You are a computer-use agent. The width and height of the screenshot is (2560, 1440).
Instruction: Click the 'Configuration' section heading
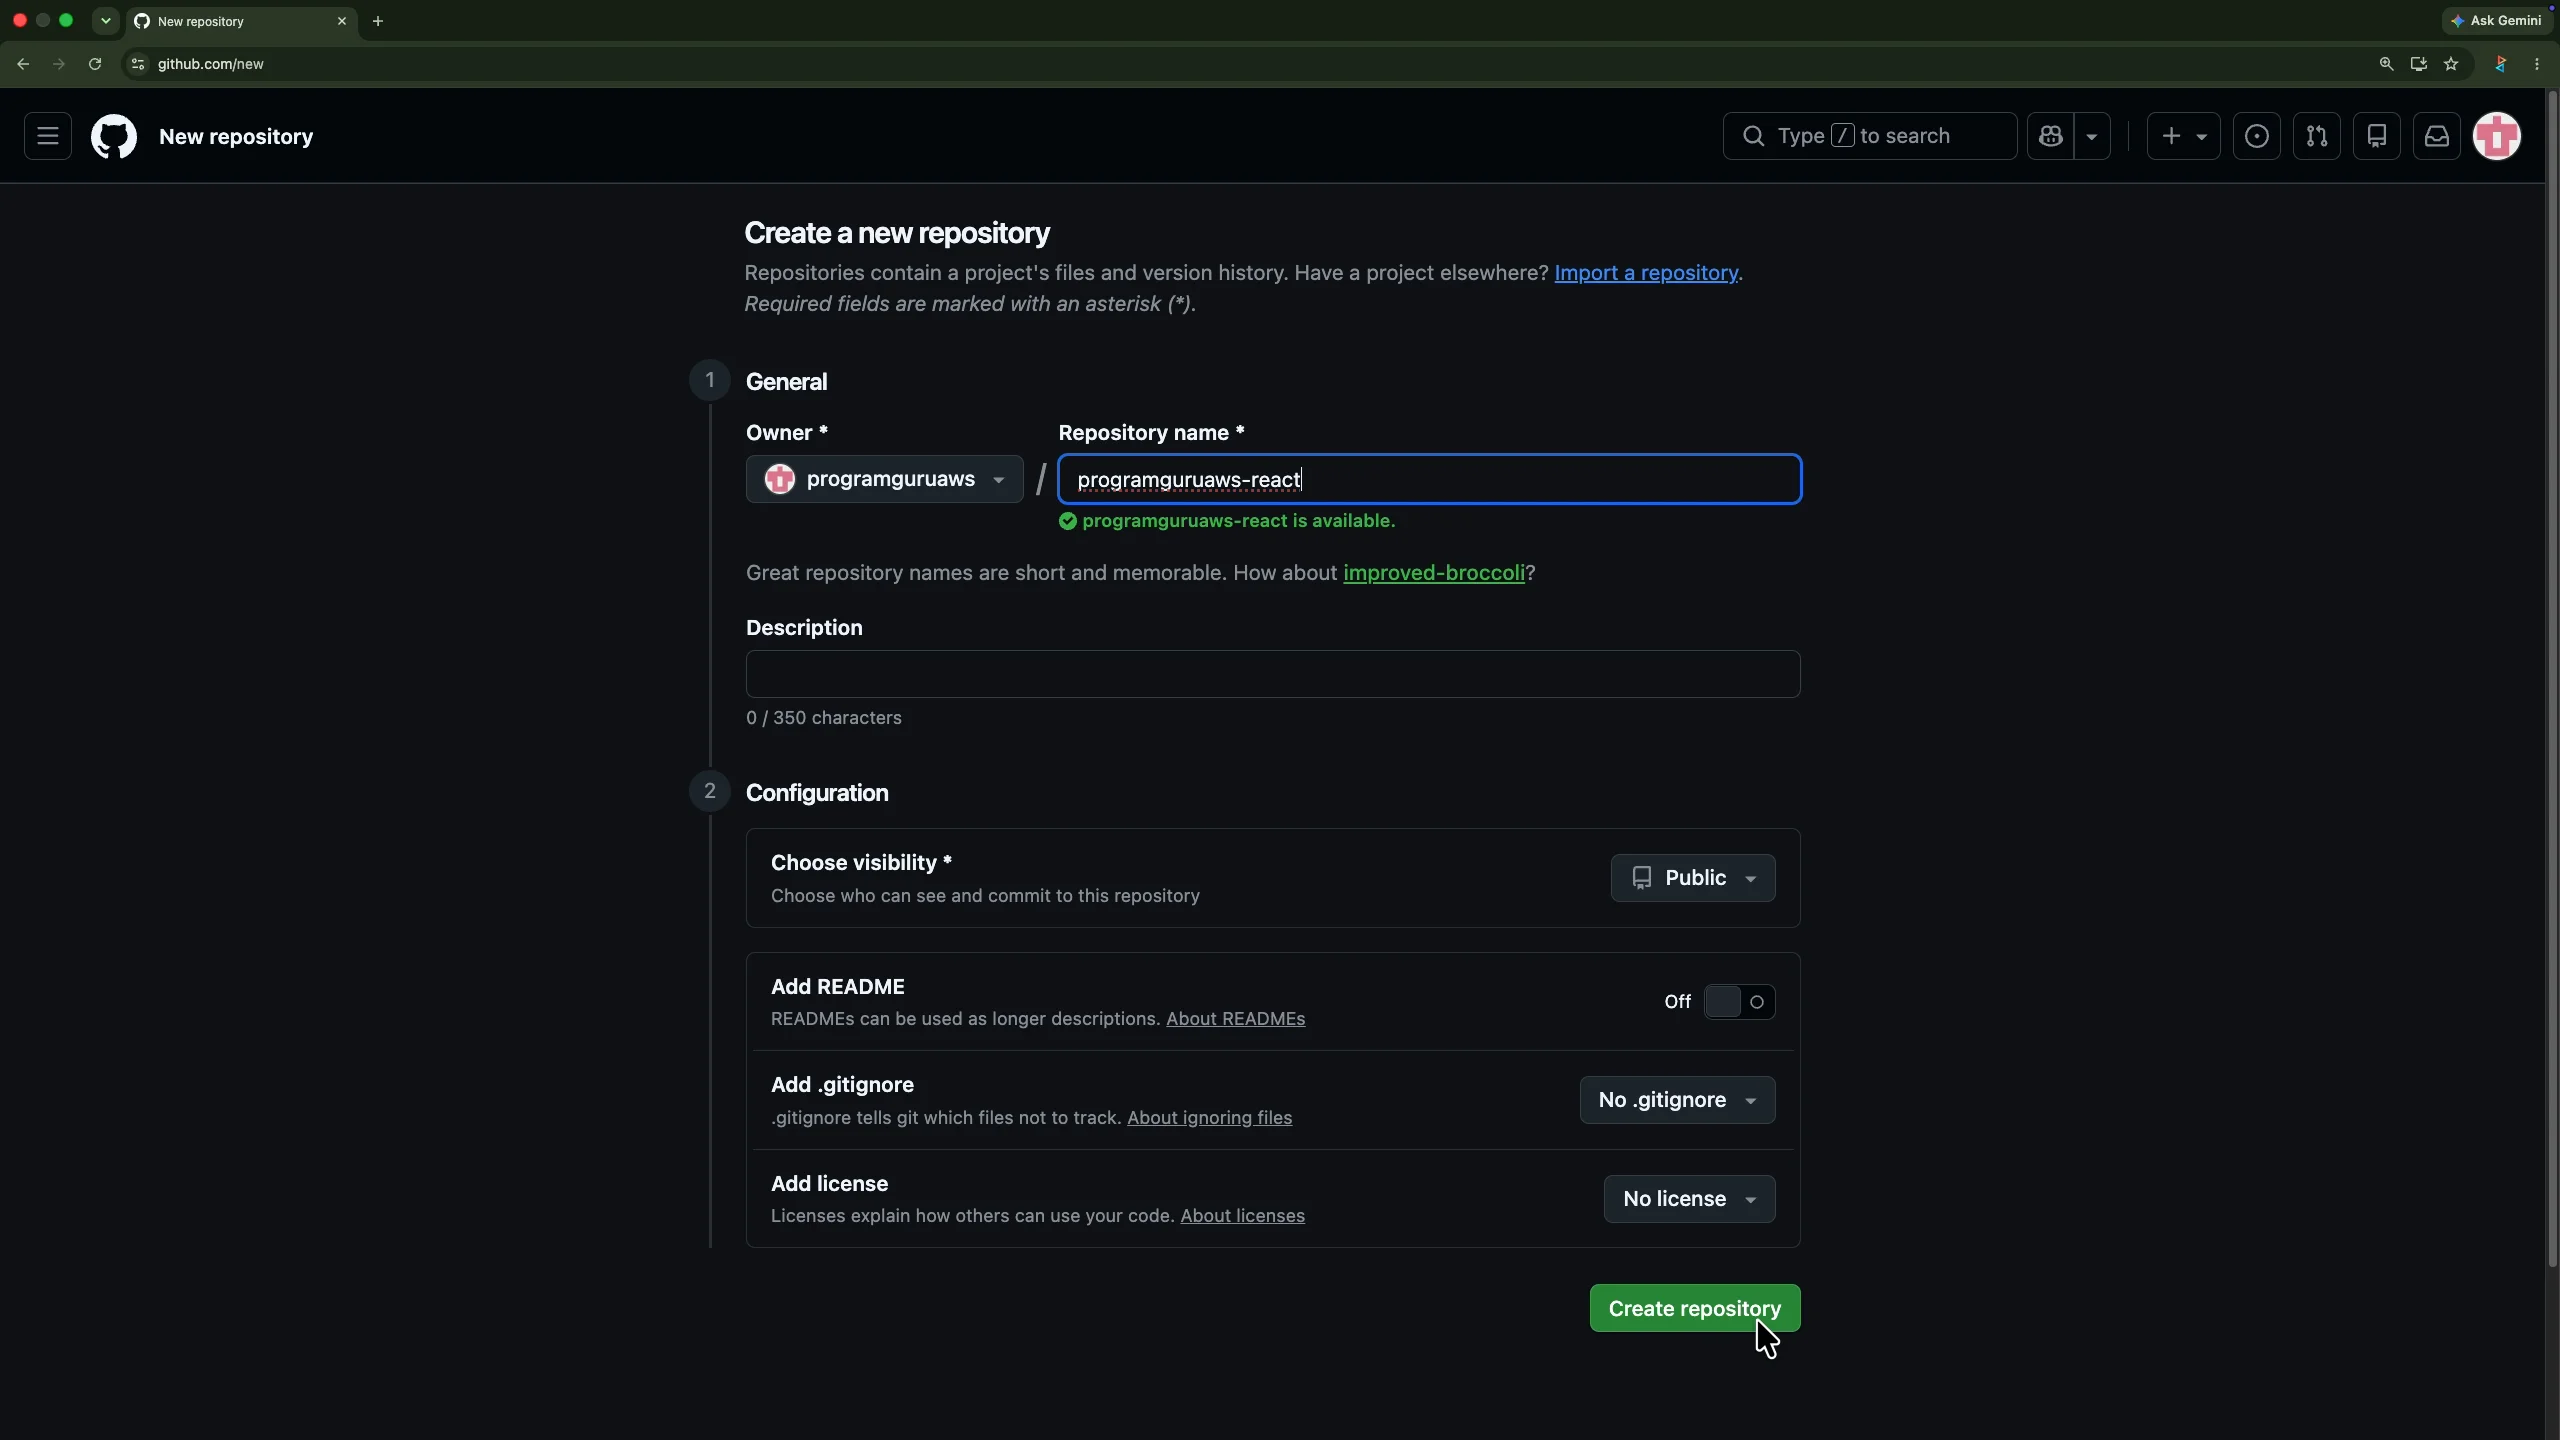[x=817, y=793]
